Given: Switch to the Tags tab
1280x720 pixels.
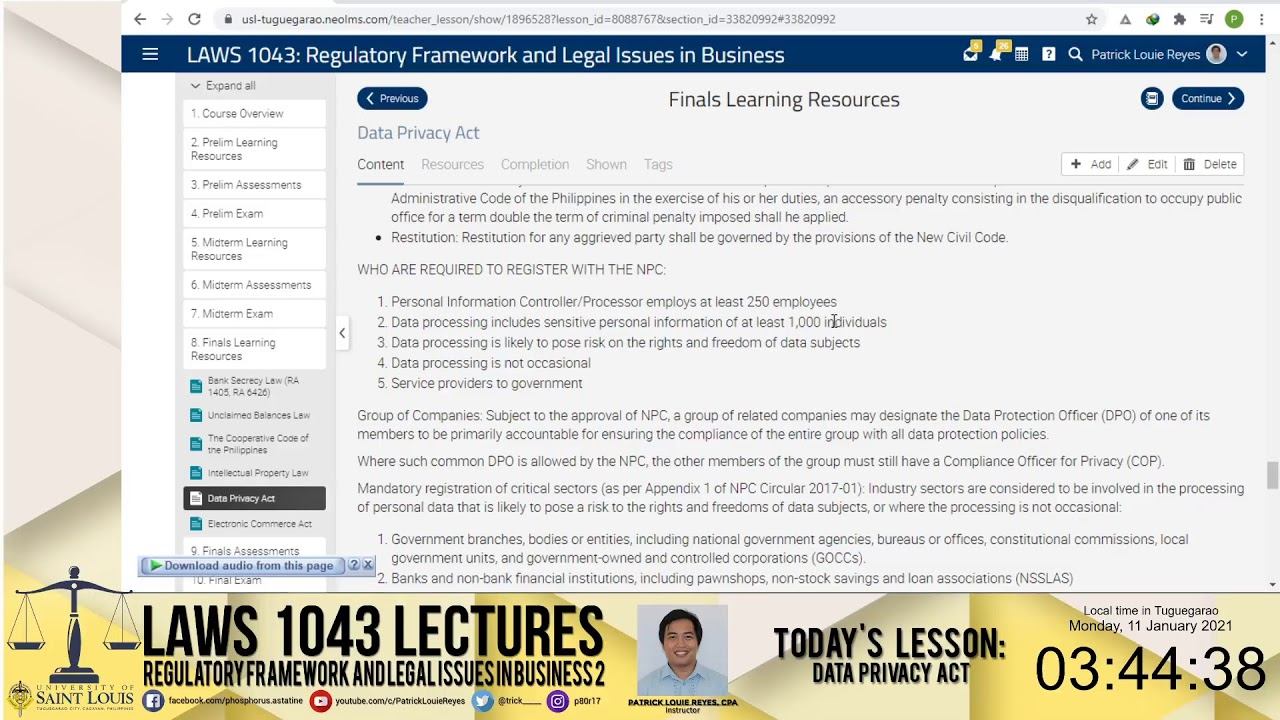Looking at the screenshot, I should 658,164.
